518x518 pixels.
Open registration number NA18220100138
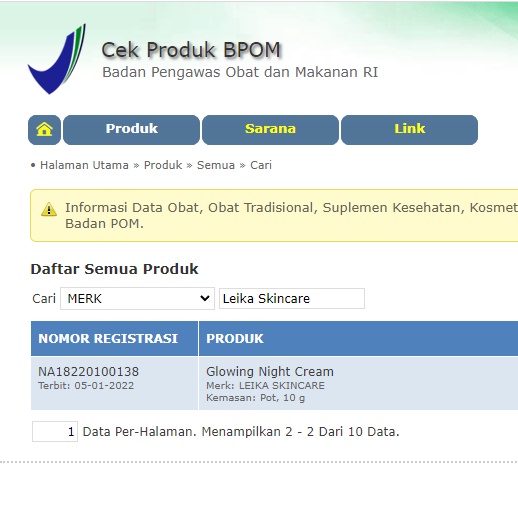pos(88,372)
